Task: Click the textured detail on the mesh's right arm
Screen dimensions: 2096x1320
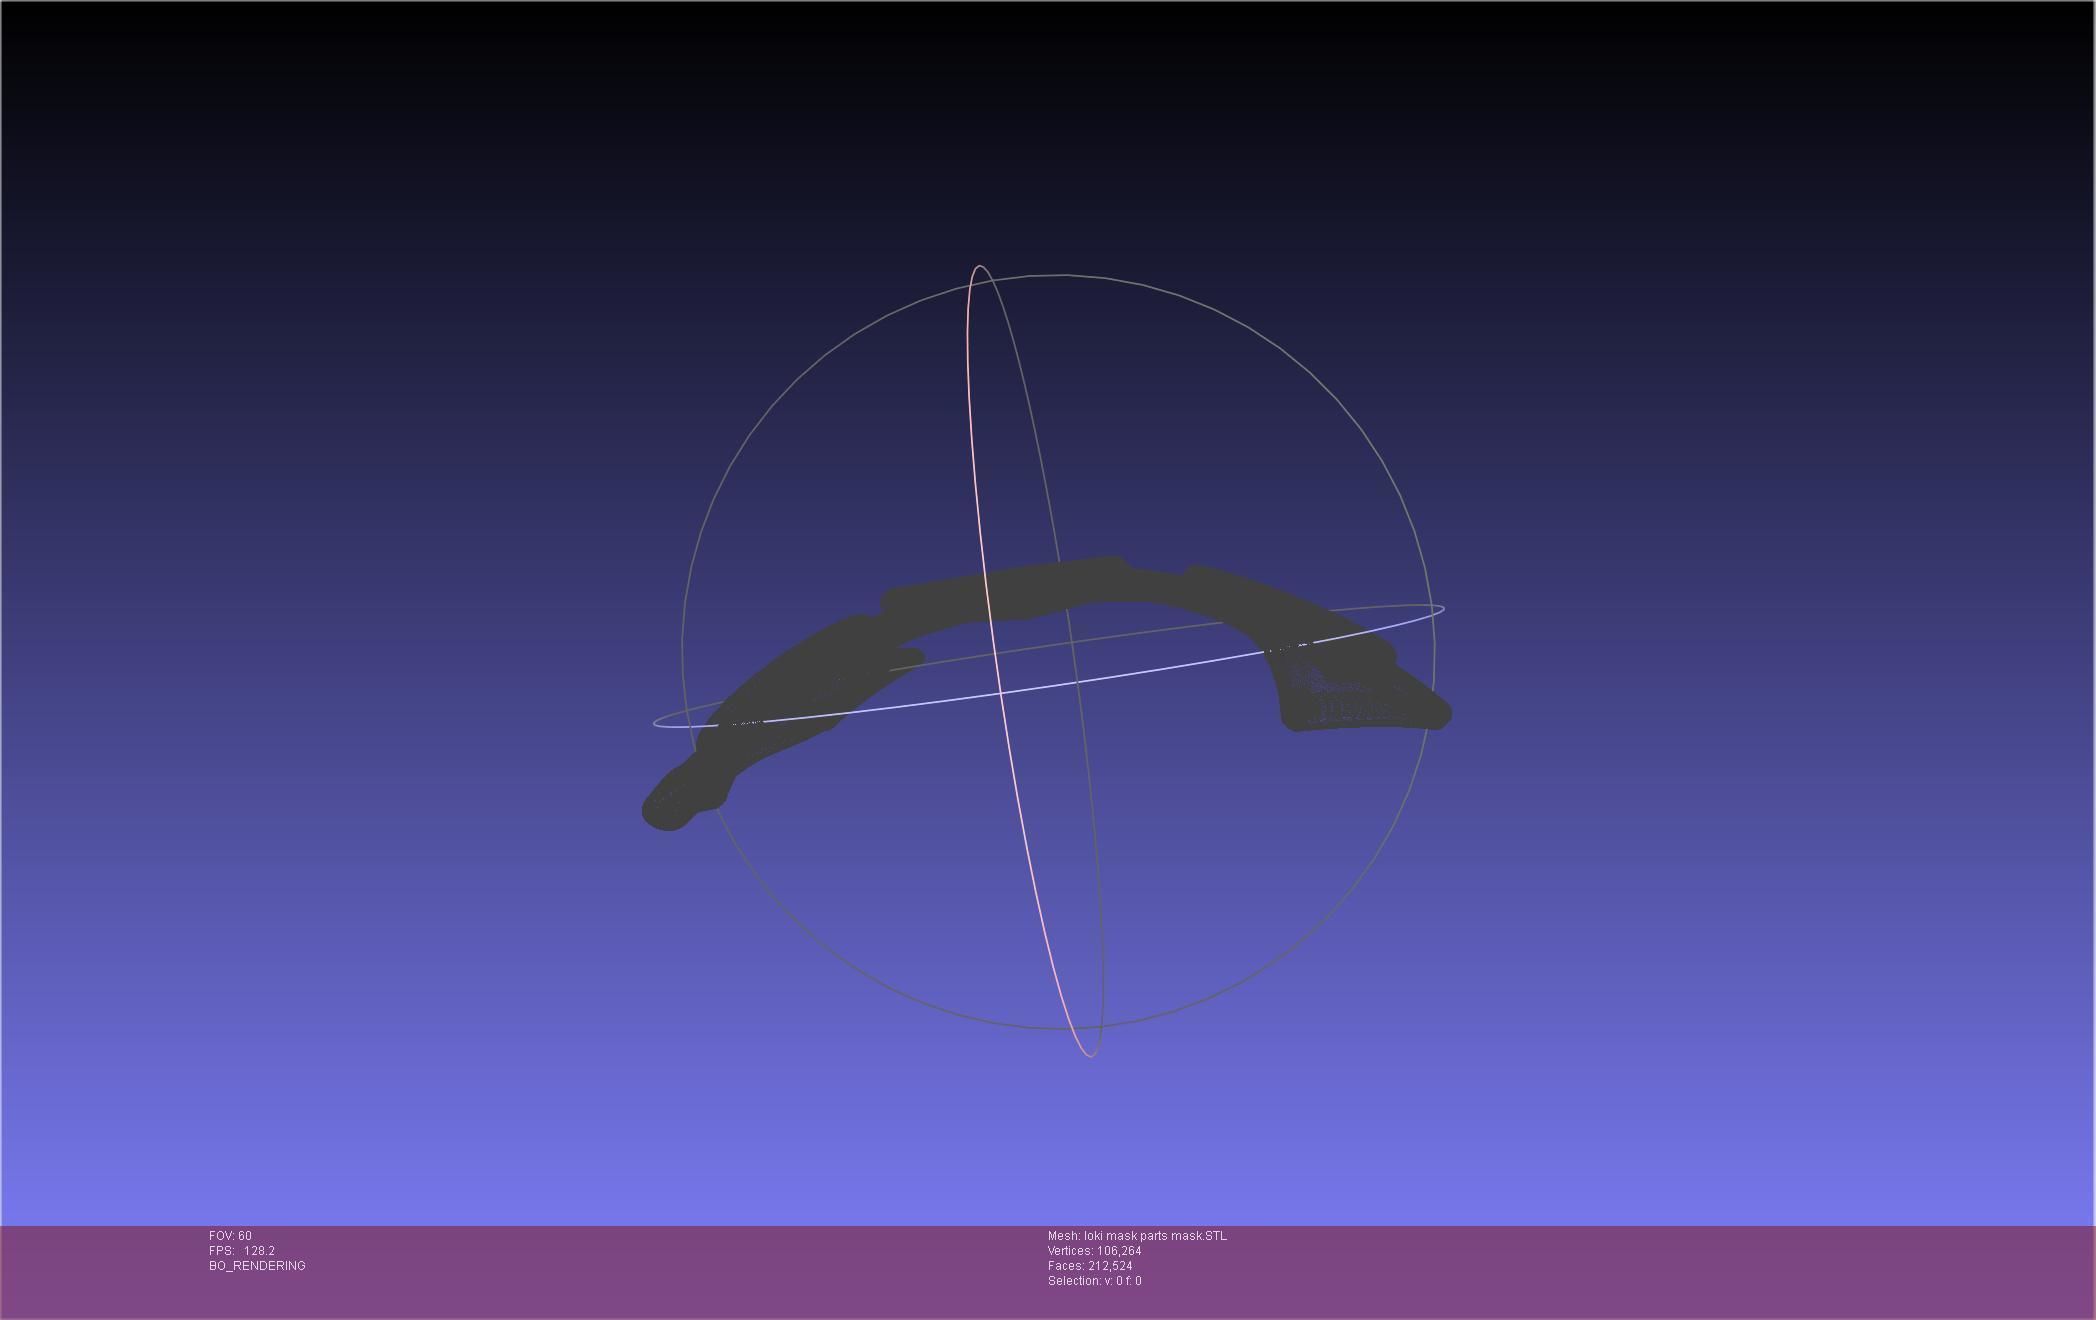Action: (1345, 700)
